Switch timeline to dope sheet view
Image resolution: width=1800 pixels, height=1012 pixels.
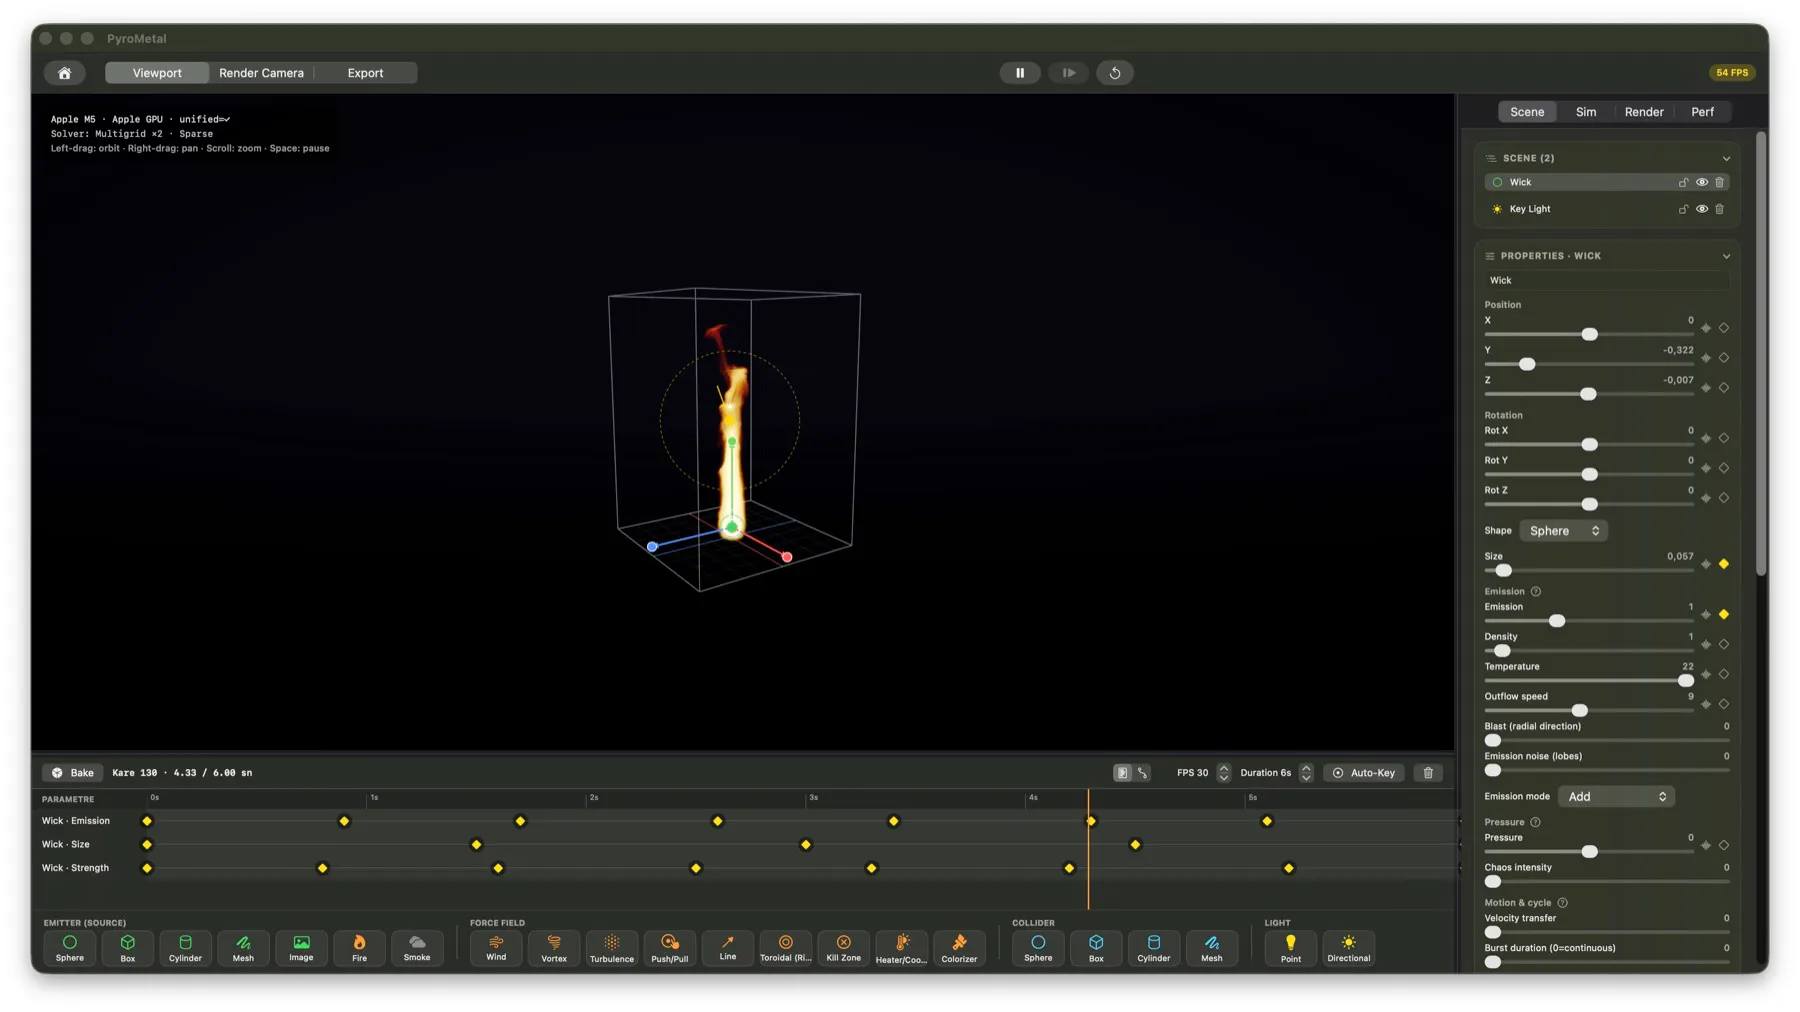[1123, 773]
